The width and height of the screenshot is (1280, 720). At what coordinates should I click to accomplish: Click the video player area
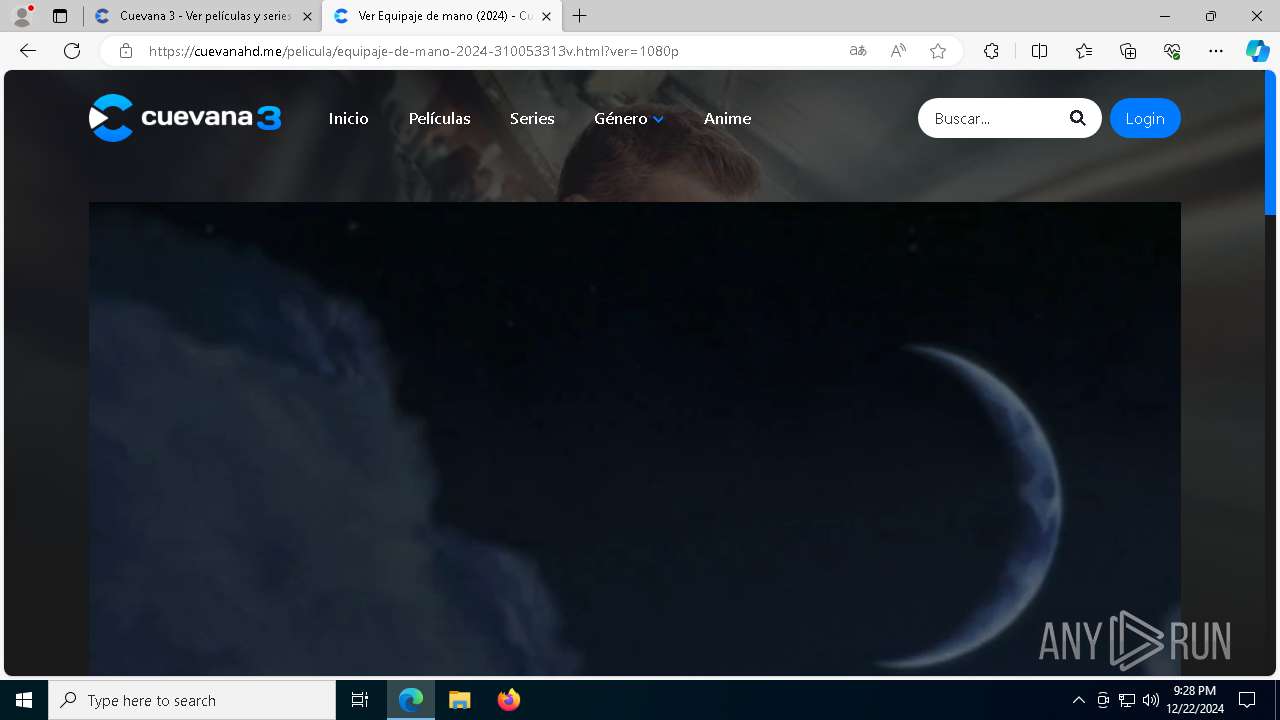click(x=634, y=439)
